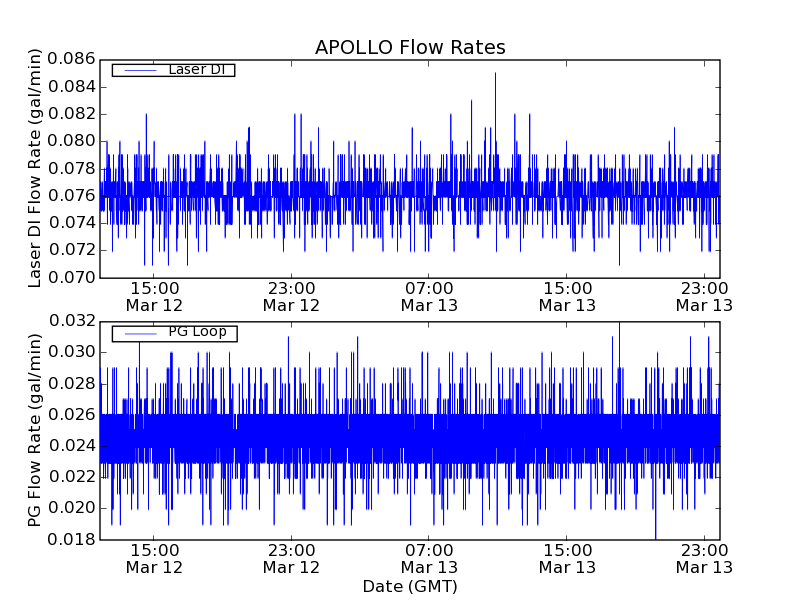Click the APOLLO Flow Rates chart title

pos(410,47)
